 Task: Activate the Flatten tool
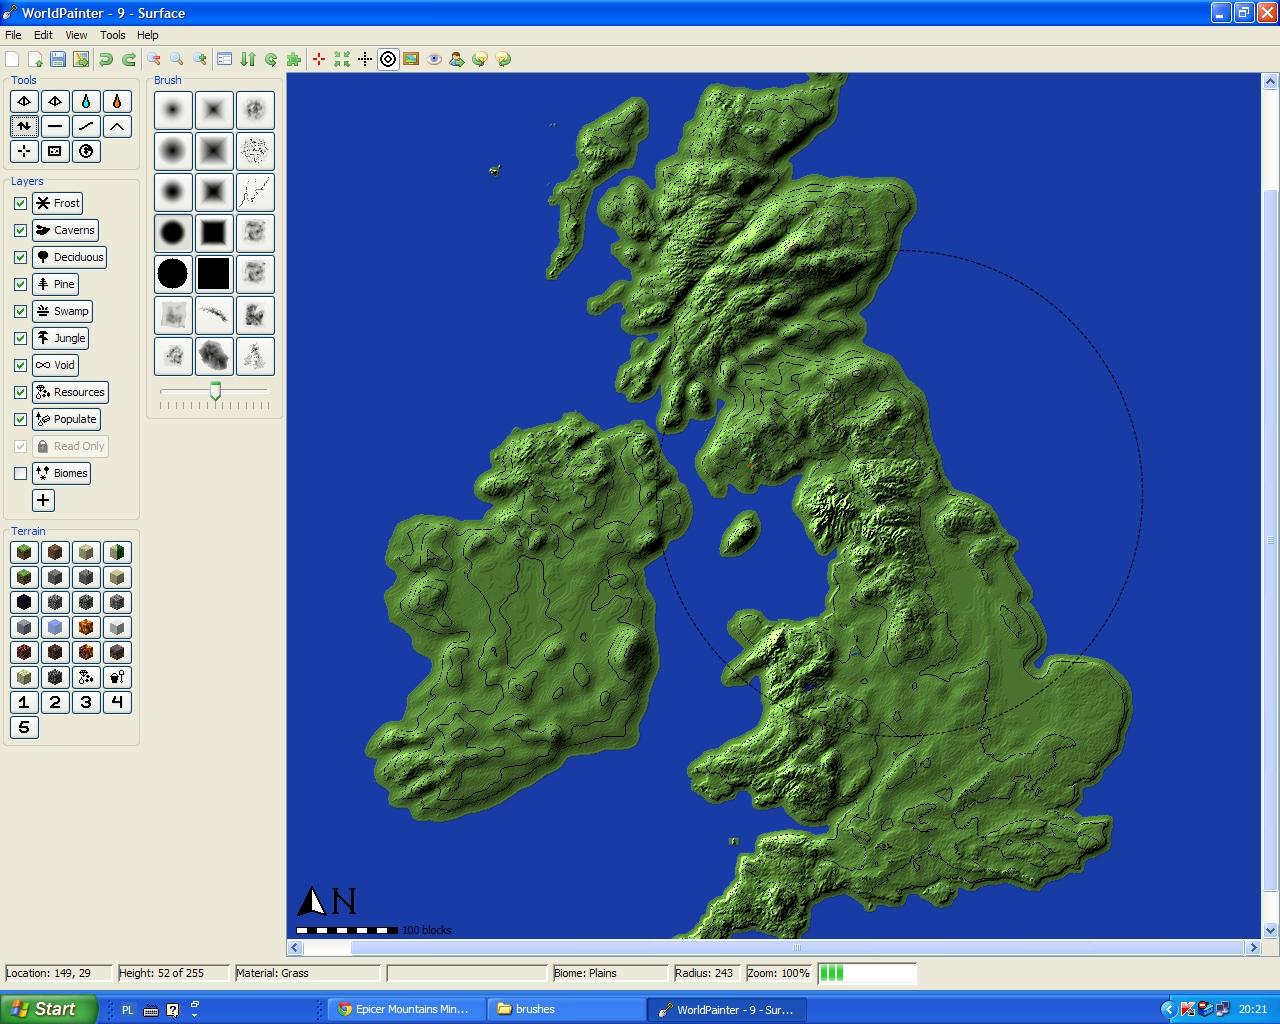pyautogui.click(x=55, y=126)
